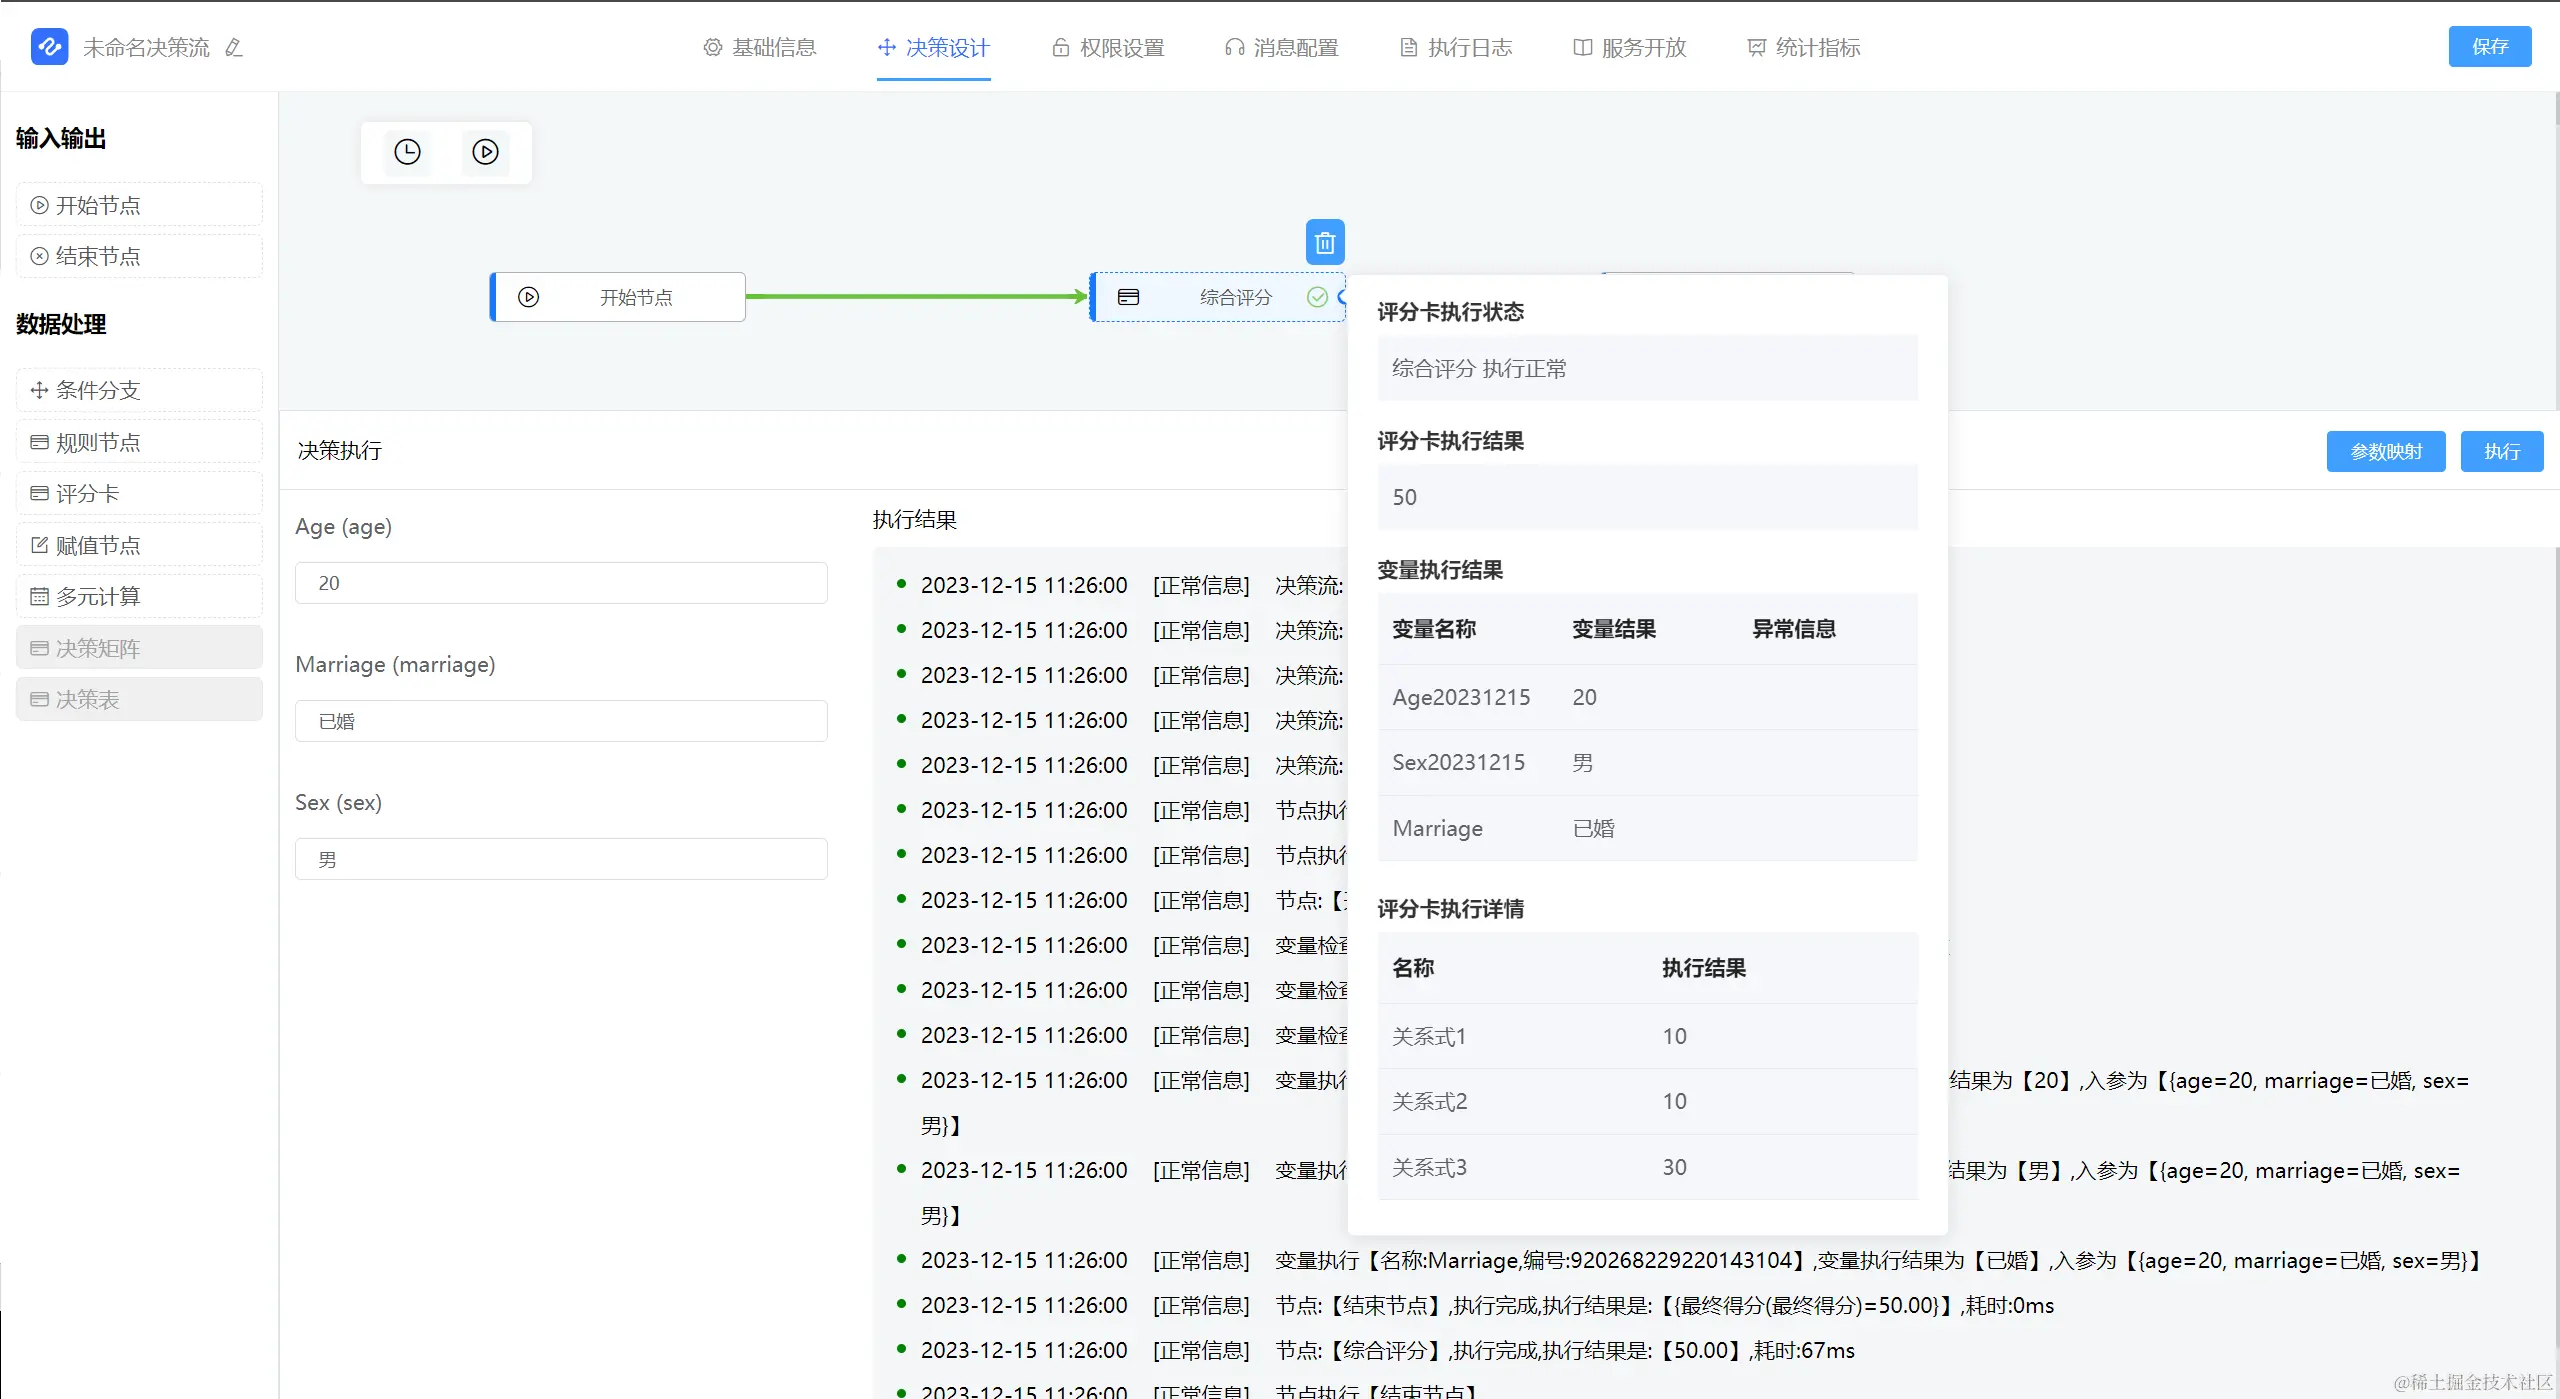Switch to 执行日志 tab
The width and height of the screenshot is (2560, 1399).
tap(1456, 47)
